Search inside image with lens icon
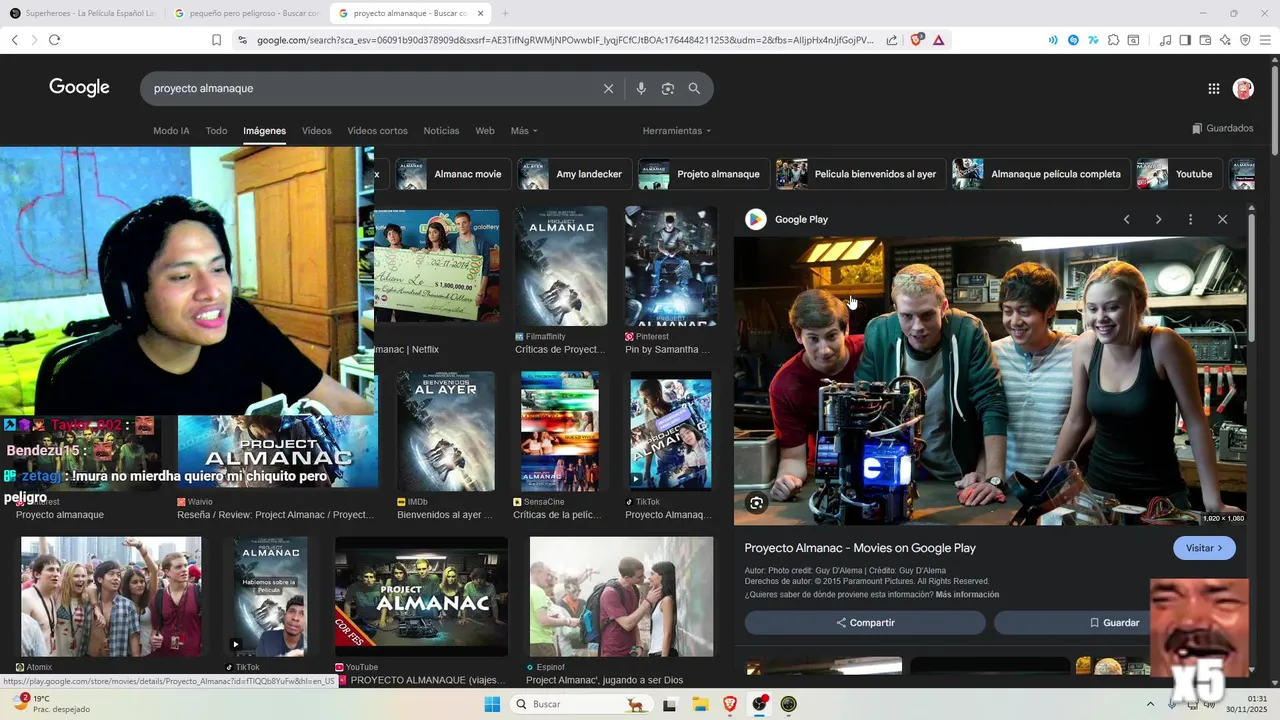Image resolution: width=1280 pixels, height=720 pixels. pyautogui.click(x=756, y=504)
